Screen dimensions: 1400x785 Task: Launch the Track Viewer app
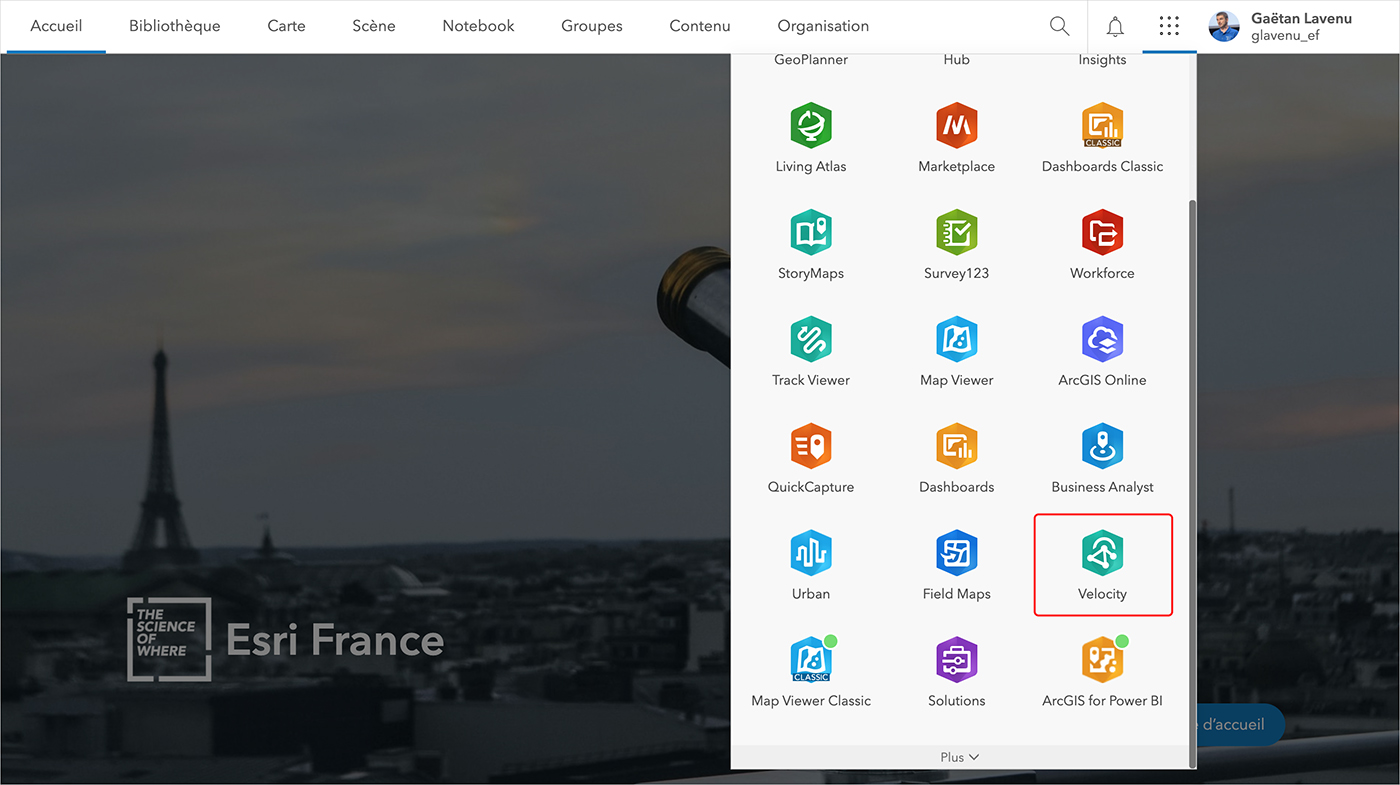pyautogui.click(x=810, y=352)
